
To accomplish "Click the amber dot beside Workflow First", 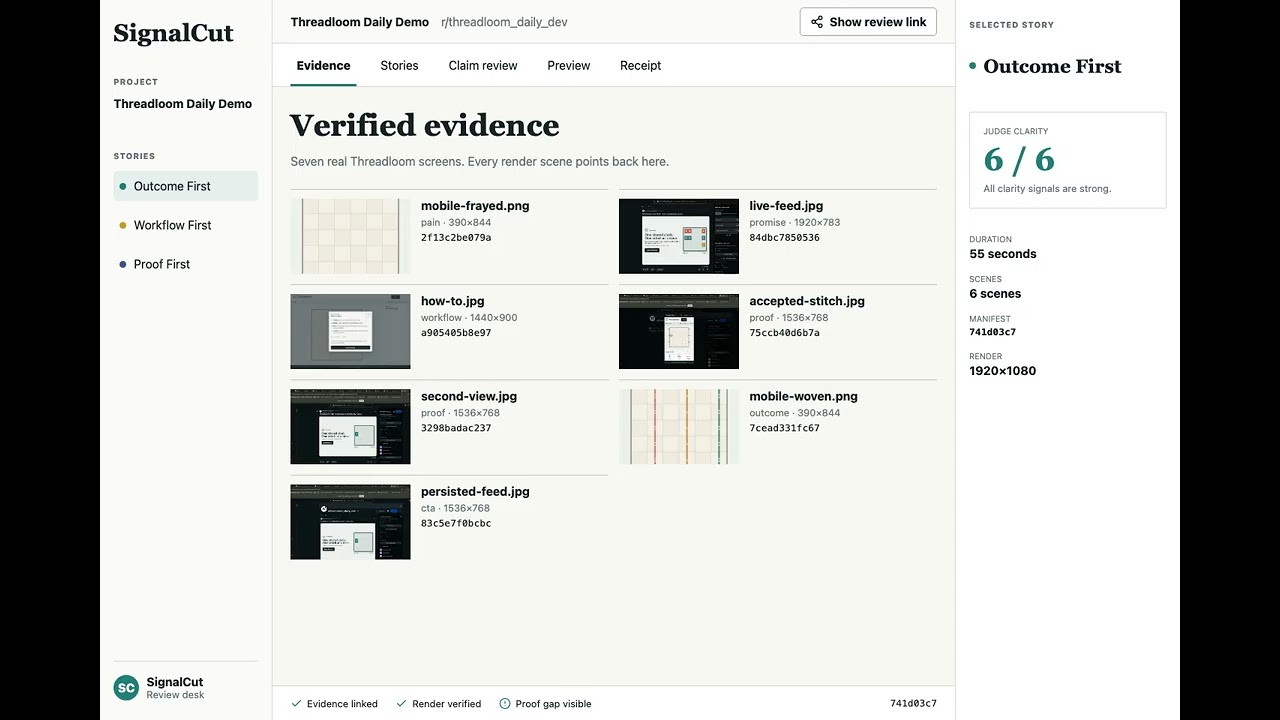I will tap(123, 225).
